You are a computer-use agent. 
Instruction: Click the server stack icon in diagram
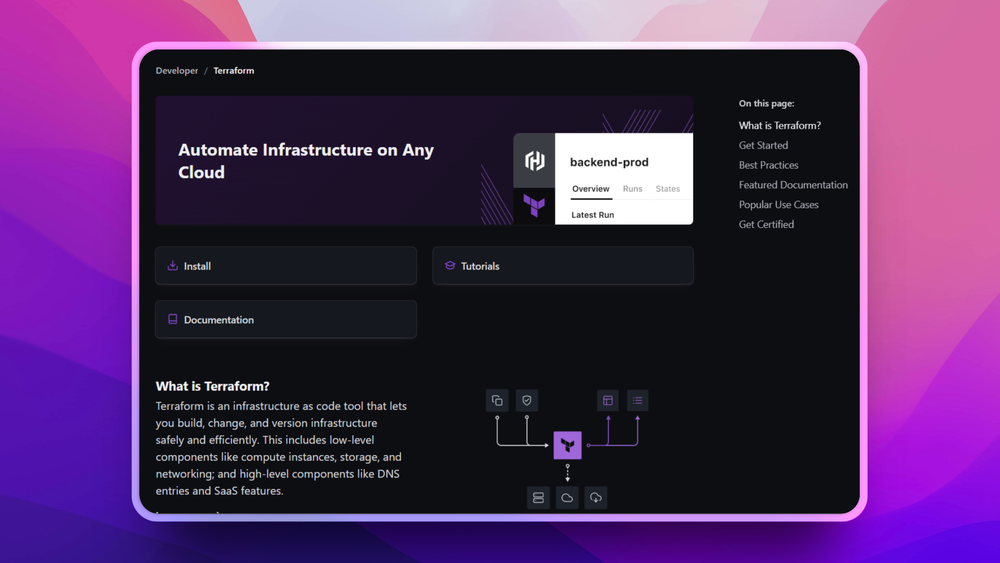(538, 498)
